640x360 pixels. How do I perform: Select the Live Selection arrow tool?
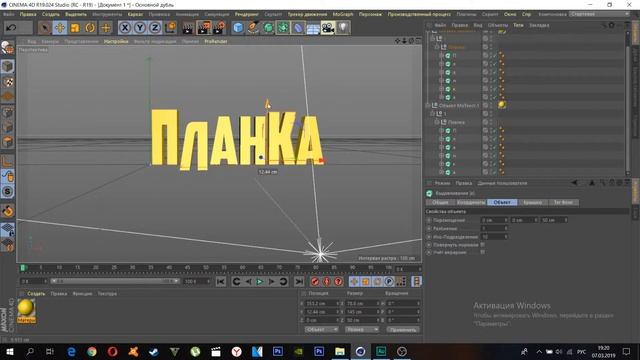point(44,28)
